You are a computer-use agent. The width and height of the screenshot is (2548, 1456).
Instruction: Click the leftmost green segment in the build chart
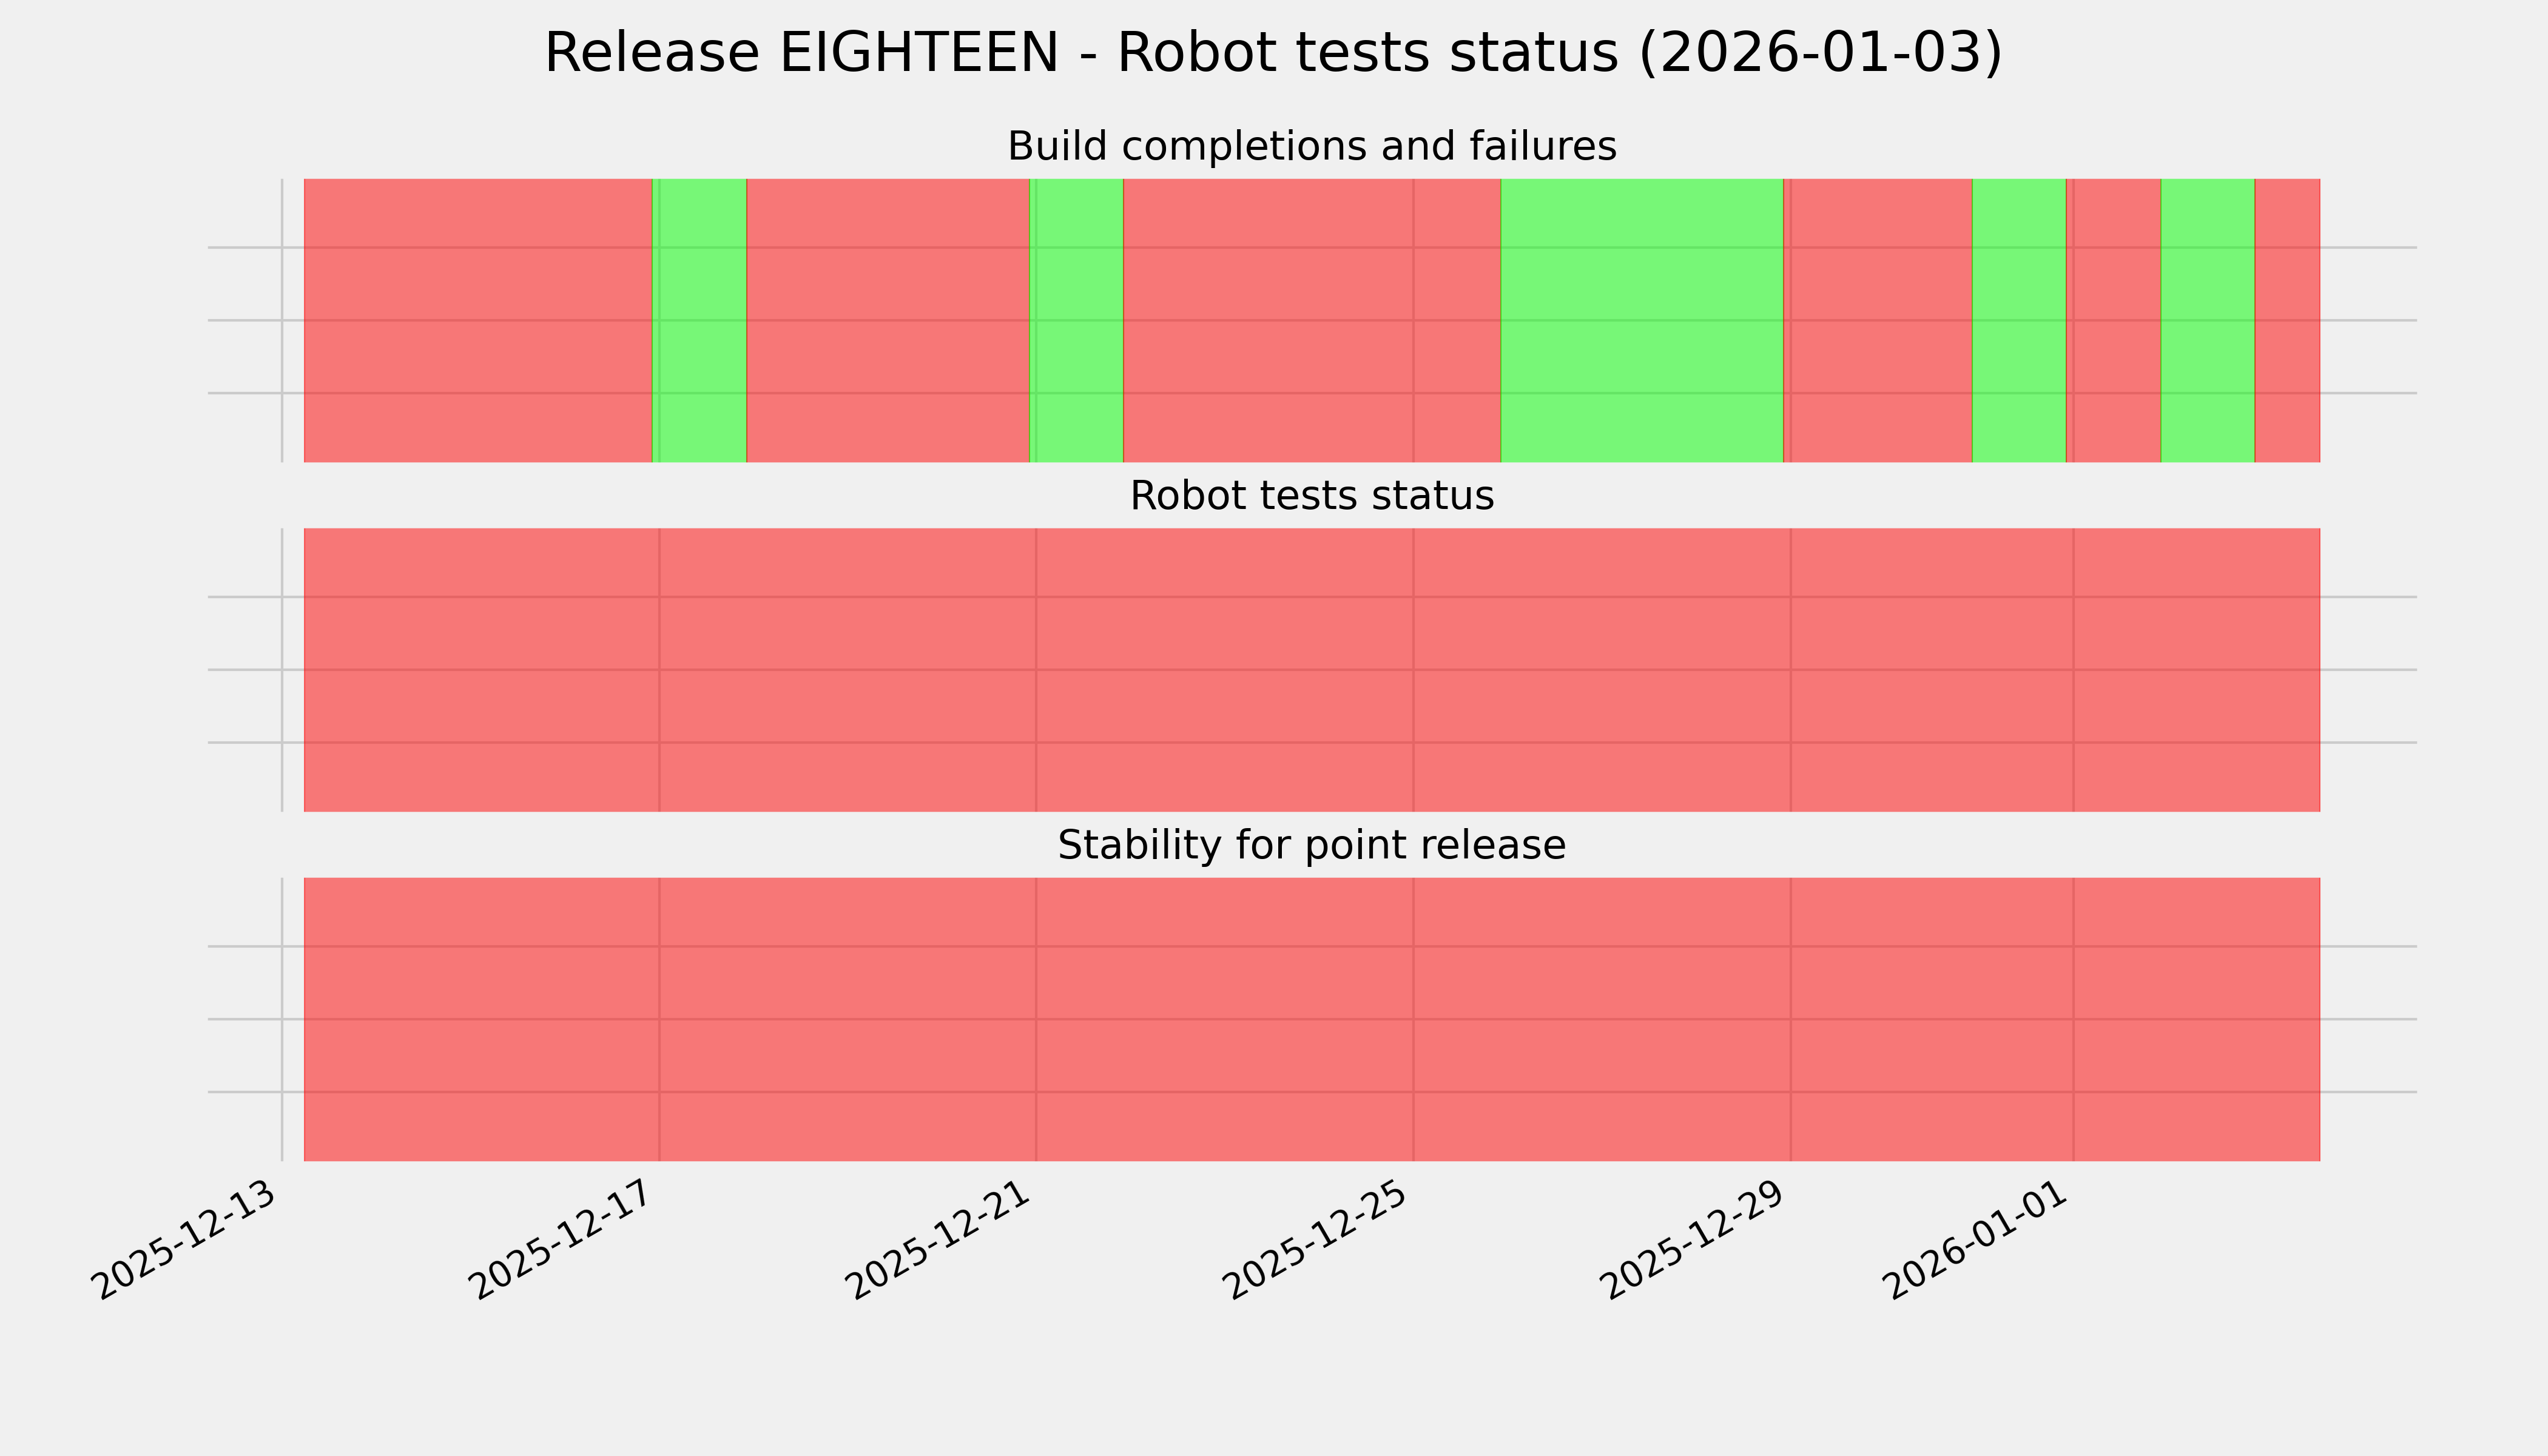click(x=699, y=320)
